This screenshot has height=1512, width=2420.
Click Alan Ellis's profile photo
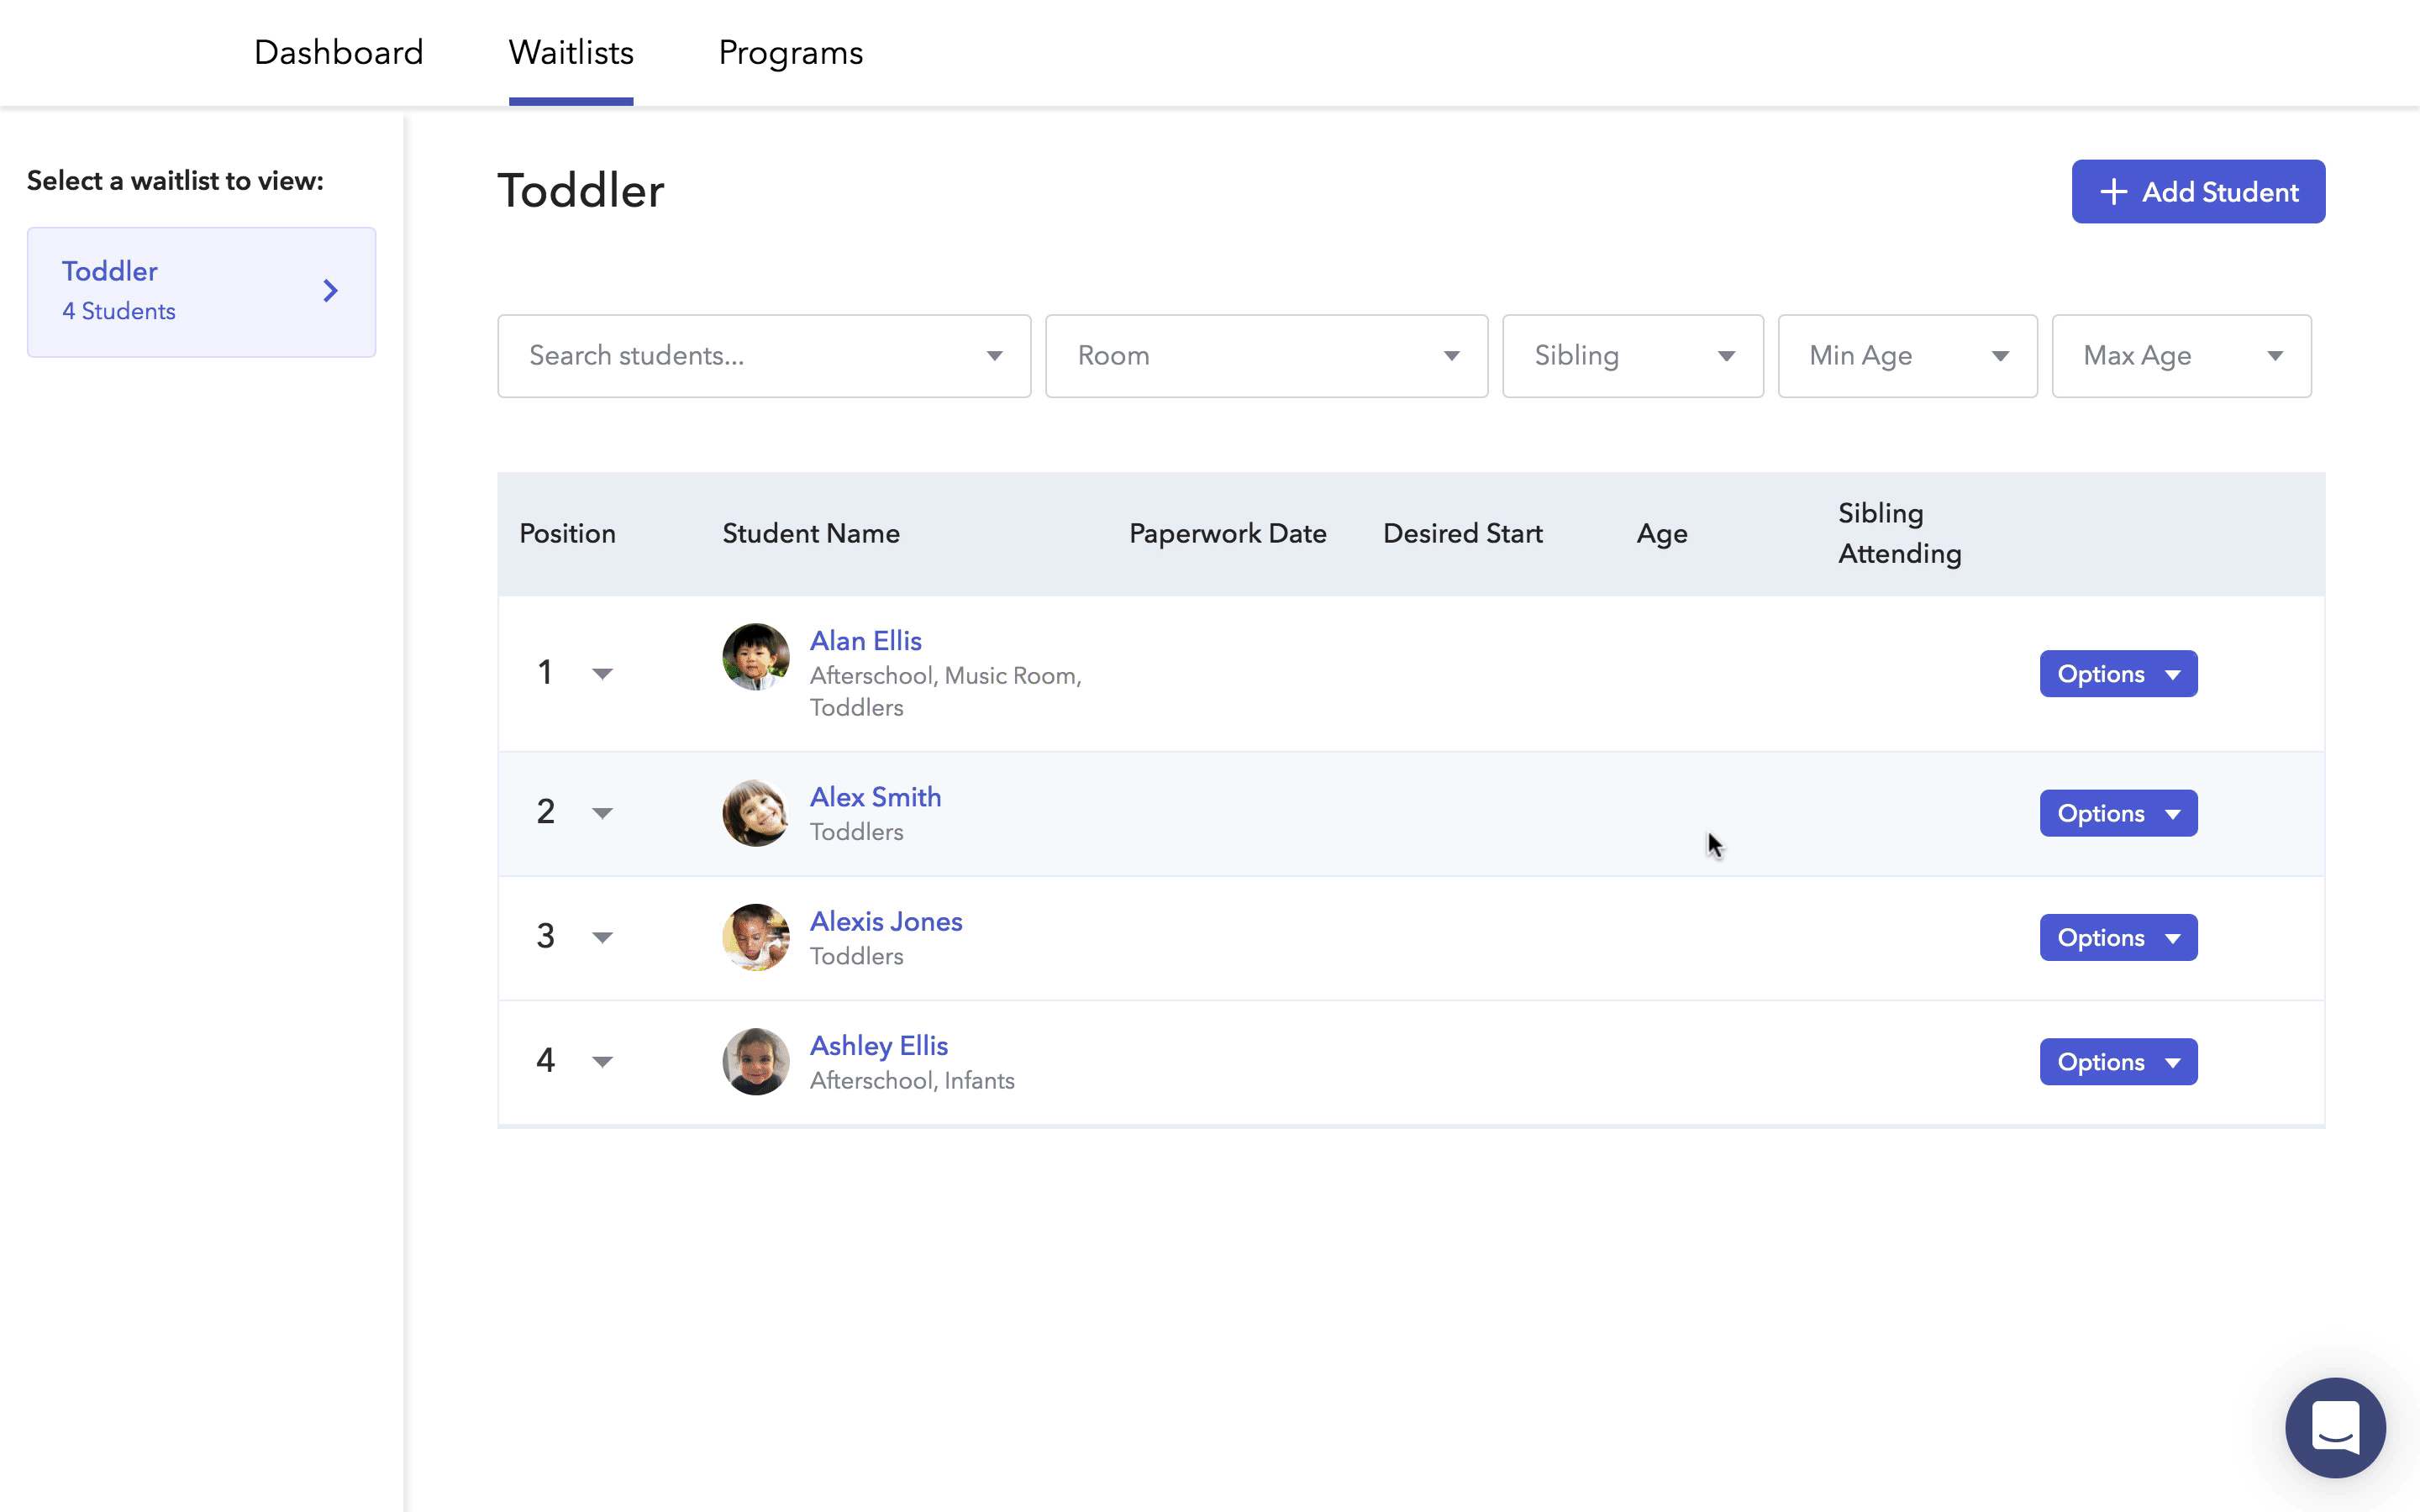pos(755,657)
